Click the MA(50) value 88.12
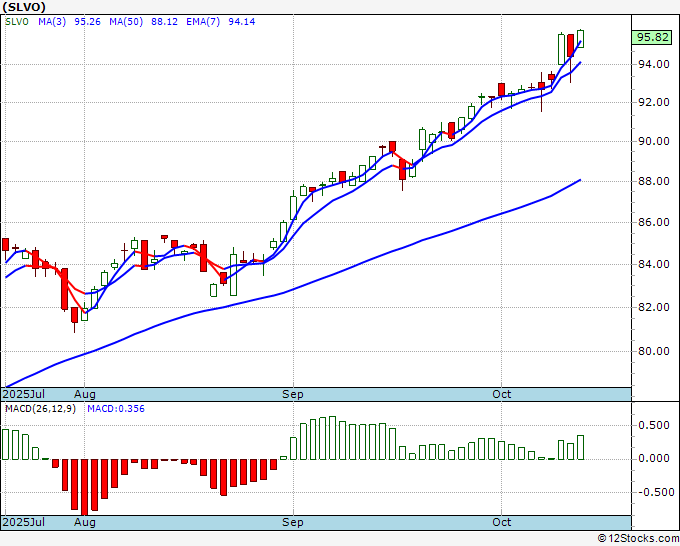 [x=164, y=22]
